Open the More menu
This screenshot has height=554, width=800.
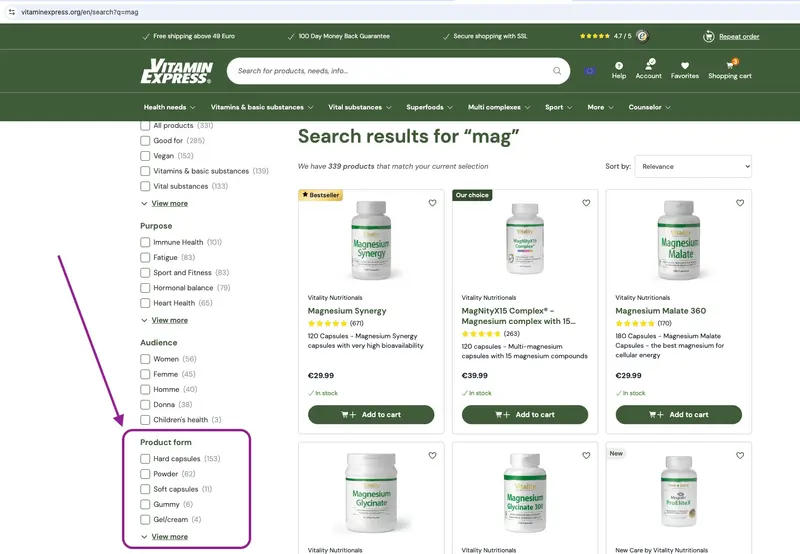click(601, 107)
